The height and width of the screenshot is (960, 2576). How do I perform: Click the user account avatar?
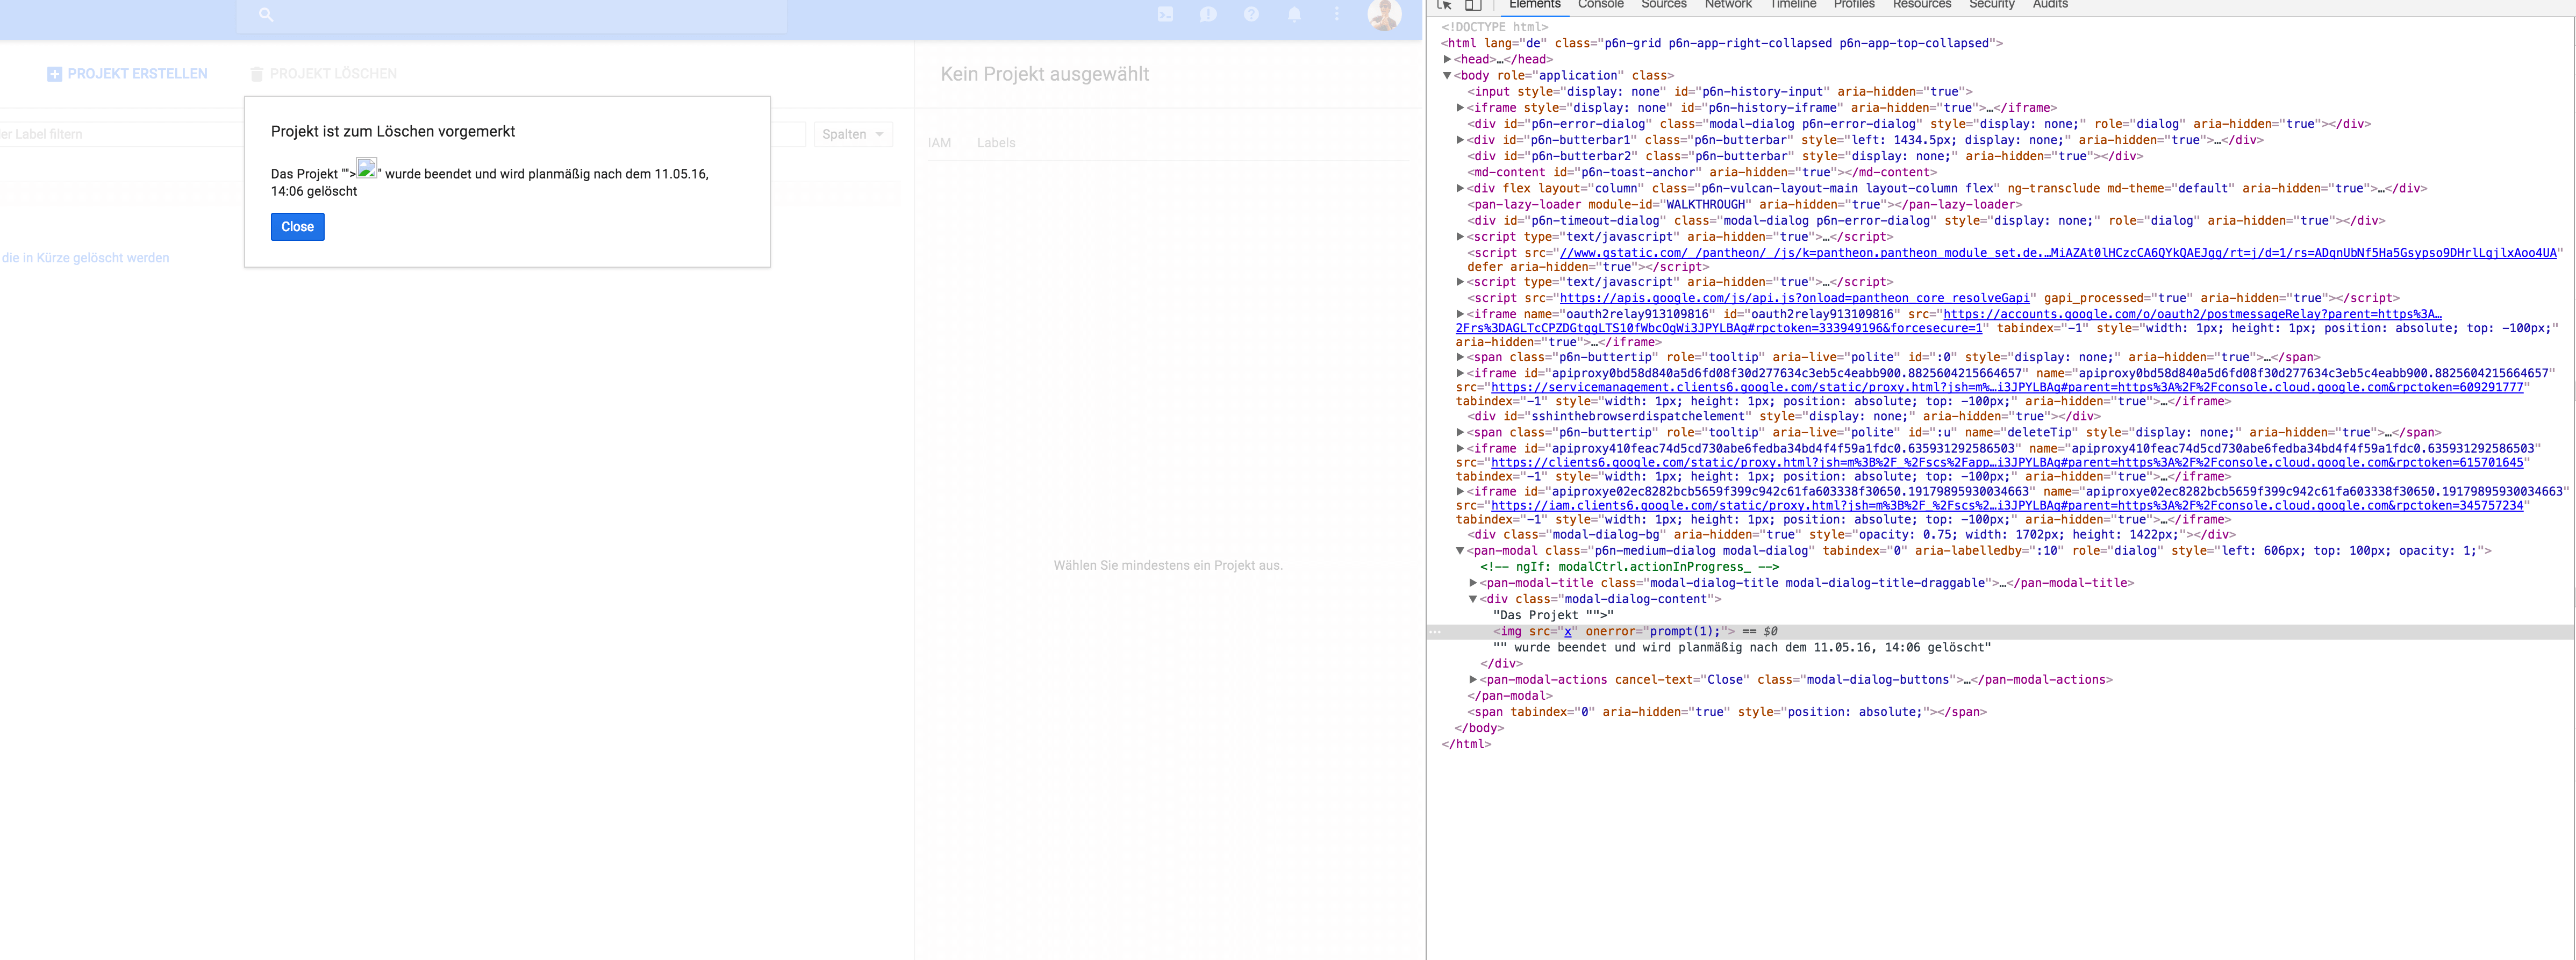[1384, 14]
